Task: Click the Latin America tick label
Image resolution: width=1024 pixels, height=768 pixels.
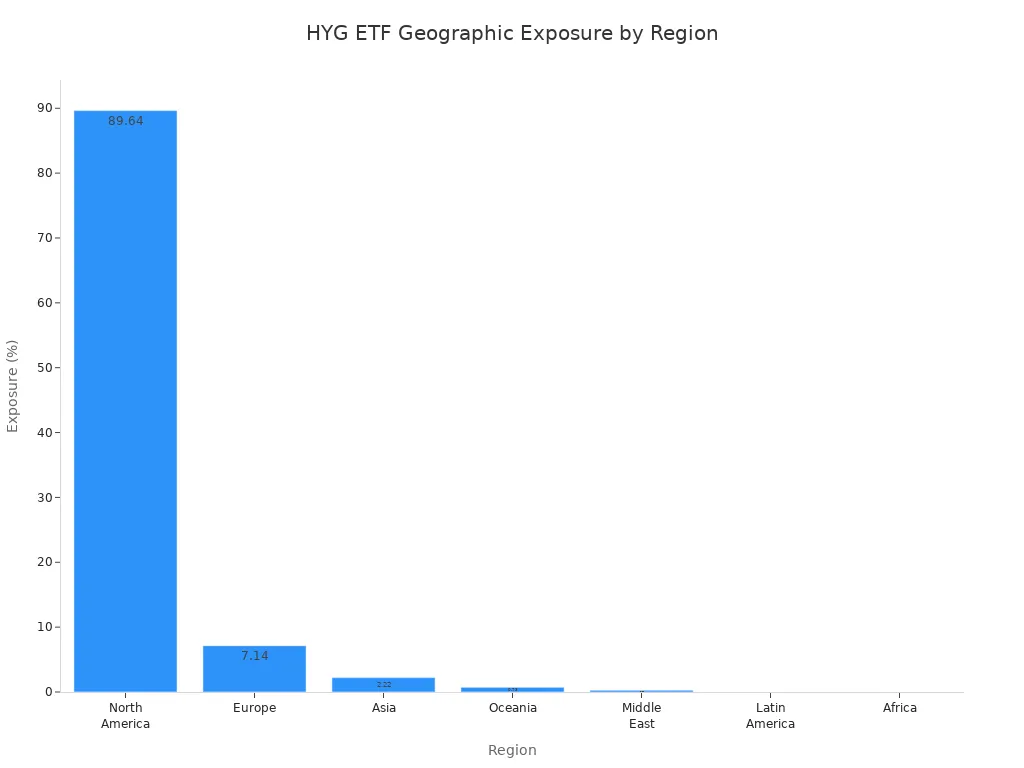Action: point(770,715)
